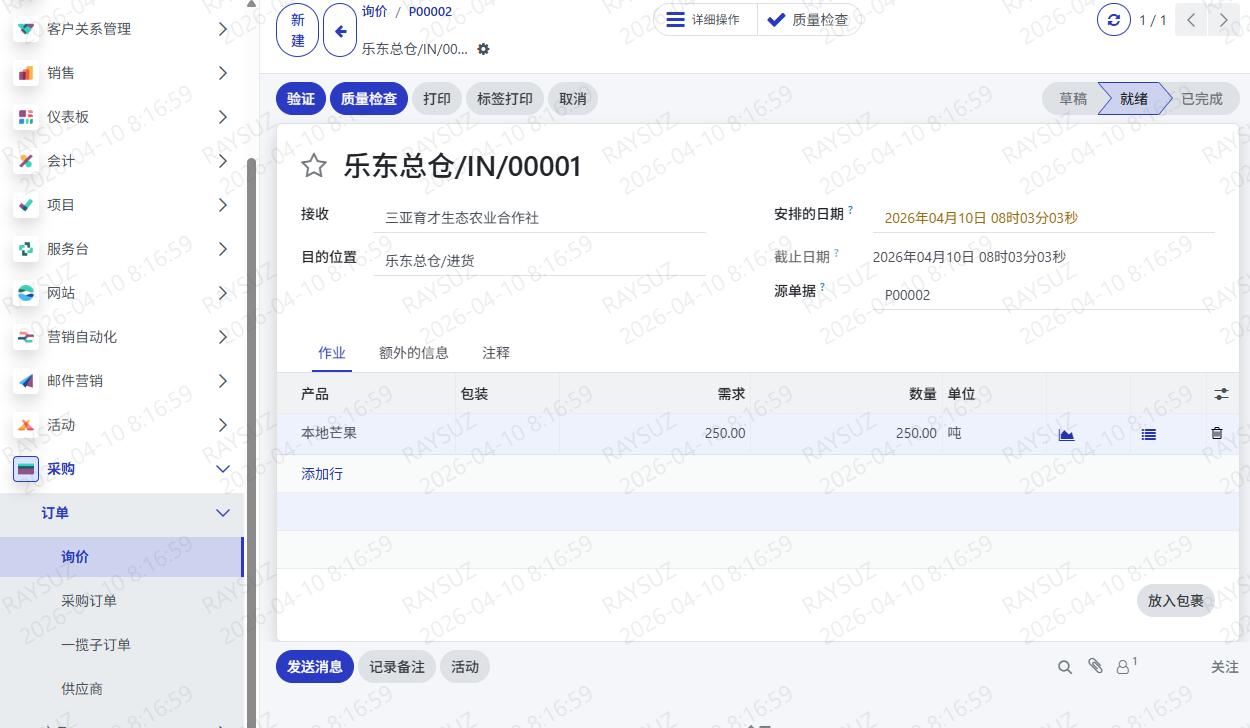Viewport: 1250px width, 728px height.
Task: Star 乐东总仓/IN/00001 as favorite
Action: [x=314, y=166]
